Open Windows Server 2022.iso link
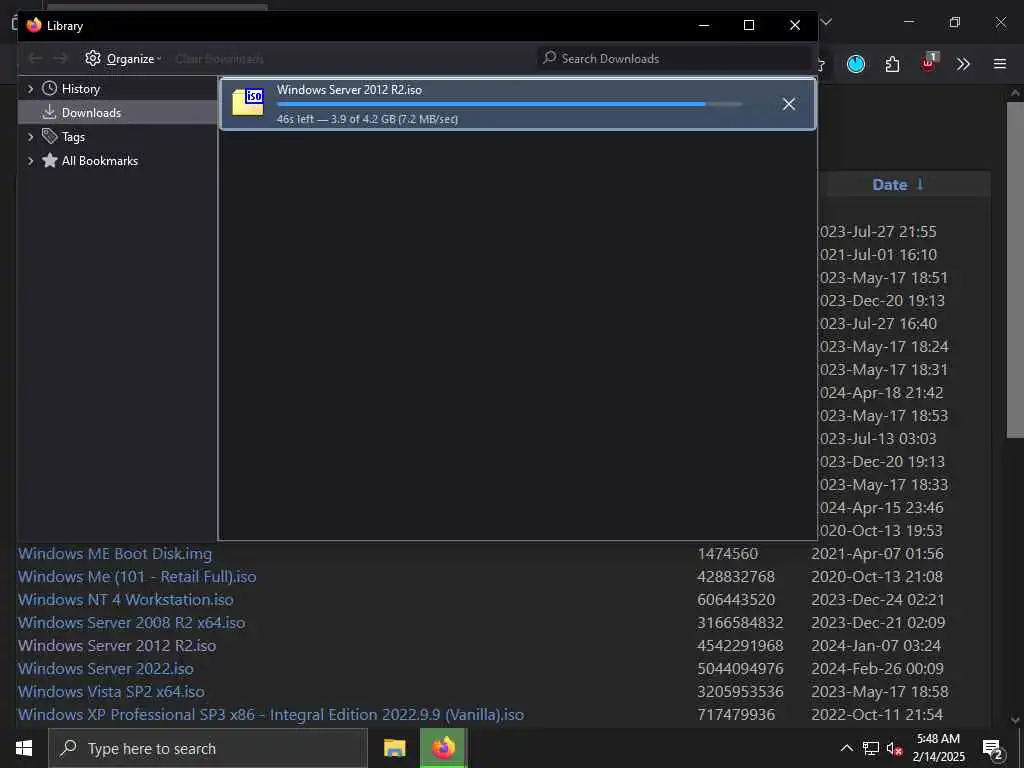The height and width of the screenshot is (768, 1024). [106, 669]
